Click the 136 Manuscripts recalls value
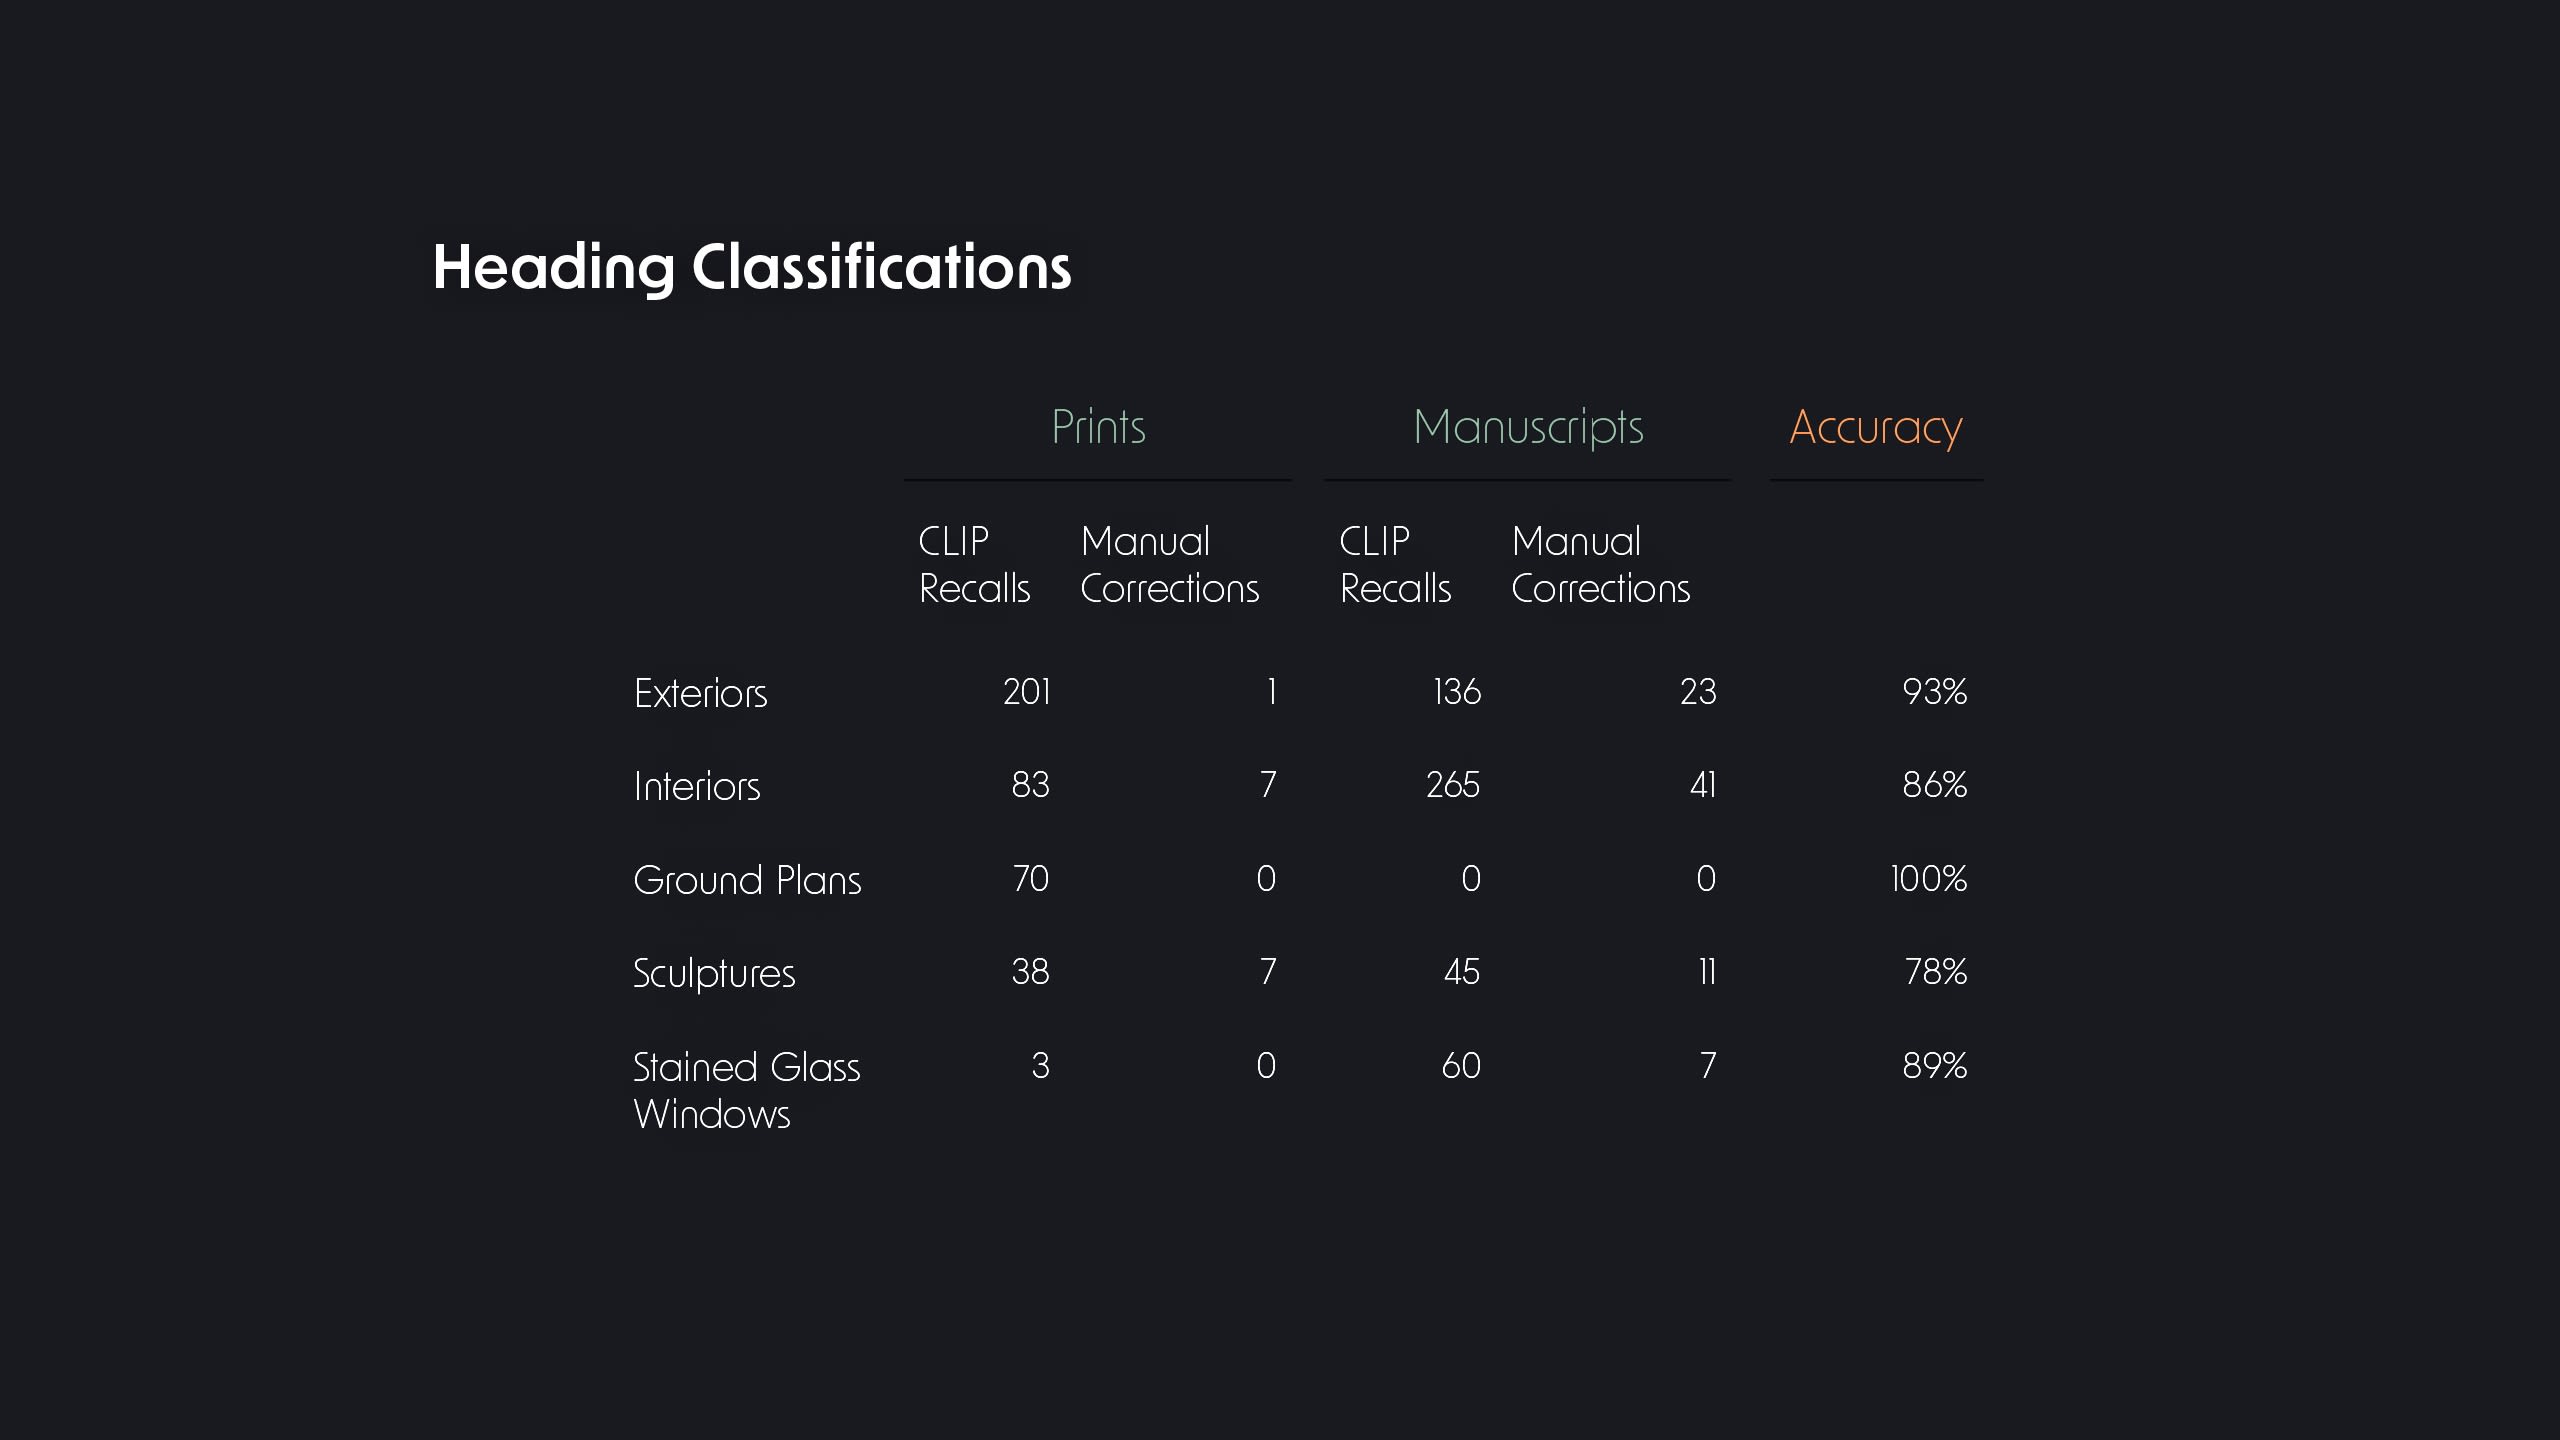 tap(1457, 692)
